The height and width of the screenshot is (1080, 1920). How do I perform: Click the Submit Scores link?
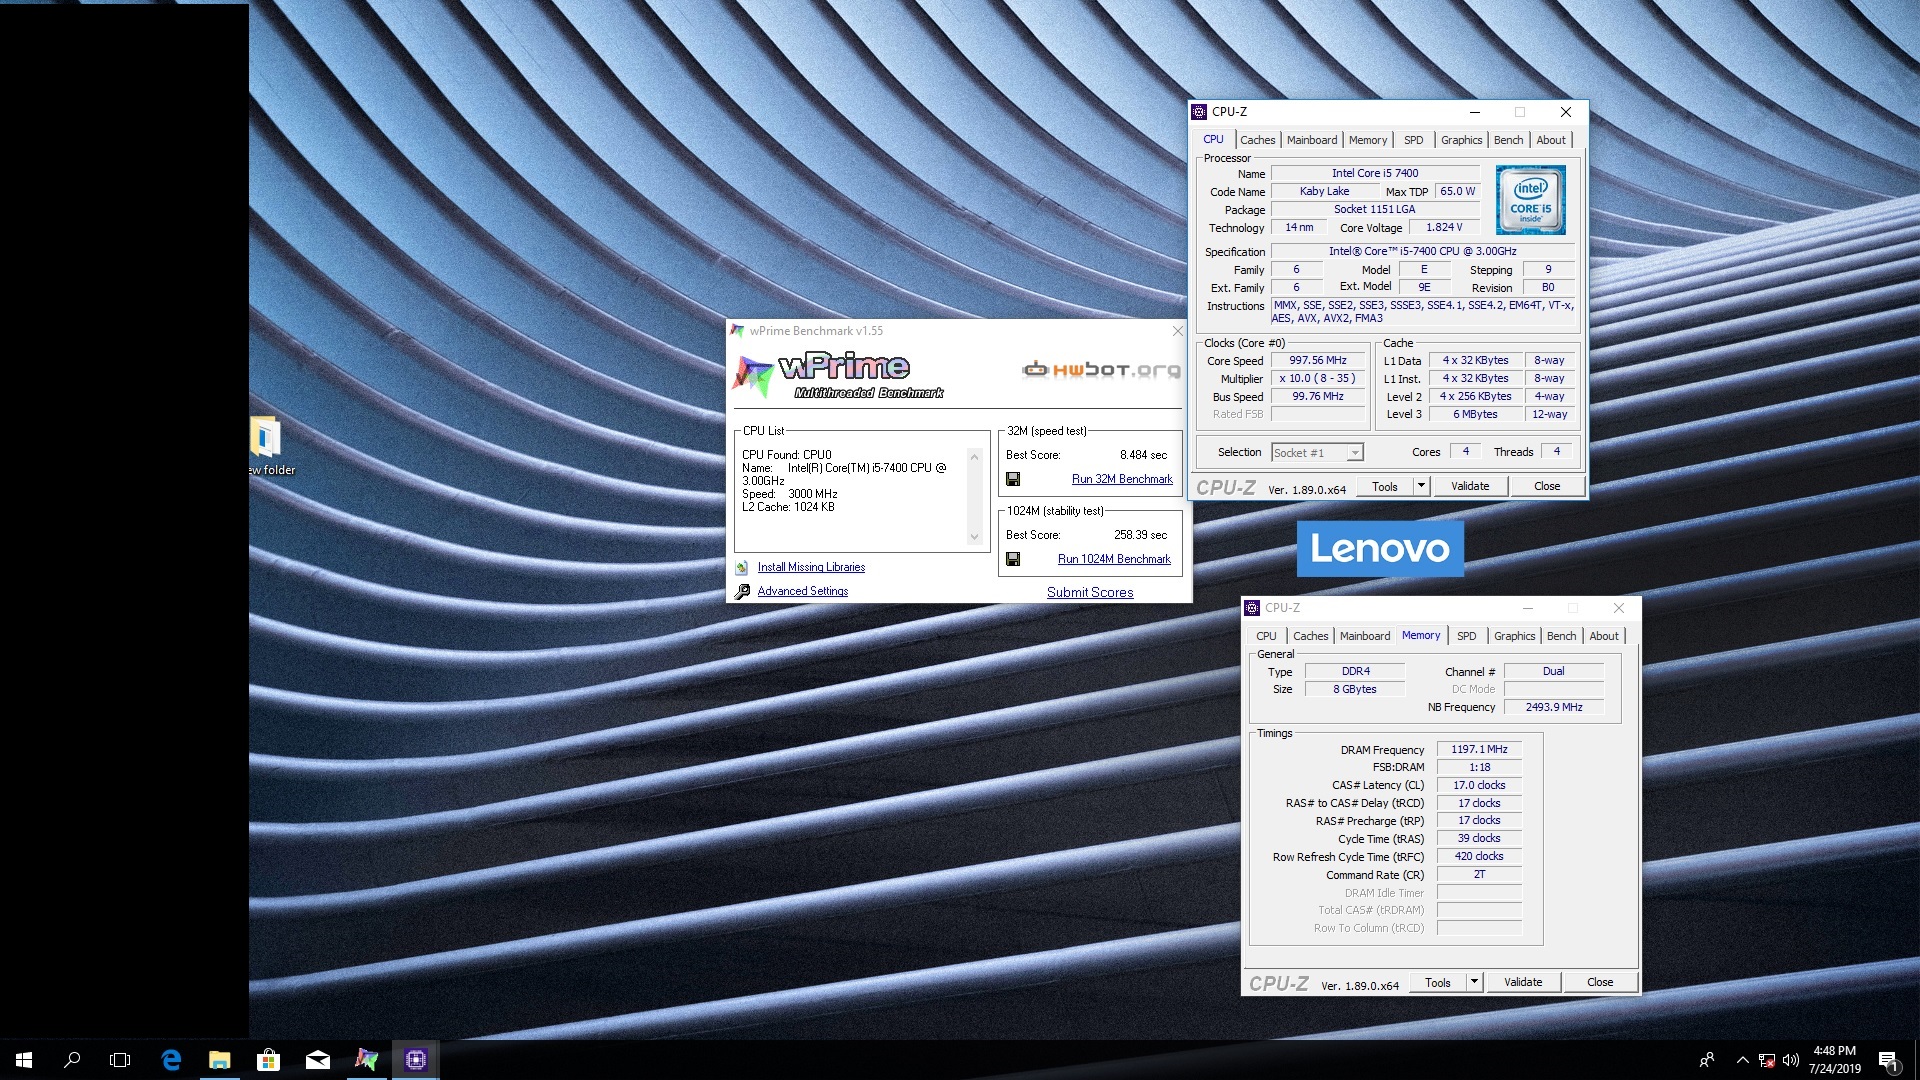pyautogui.click(x=1090, y=592)
